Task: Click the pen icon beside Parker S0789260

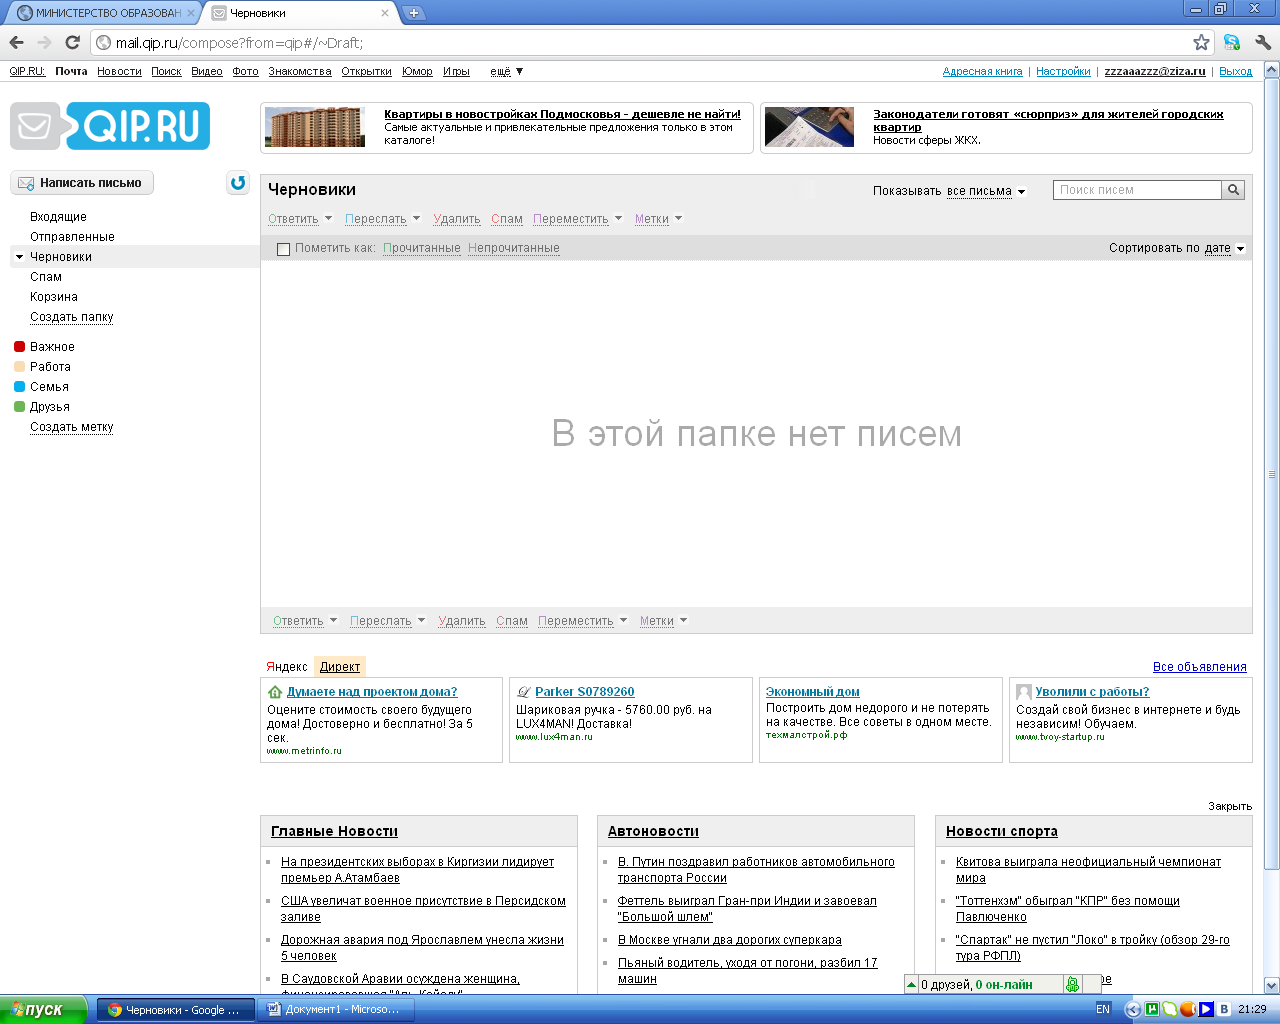Action: tap(523, 692)
